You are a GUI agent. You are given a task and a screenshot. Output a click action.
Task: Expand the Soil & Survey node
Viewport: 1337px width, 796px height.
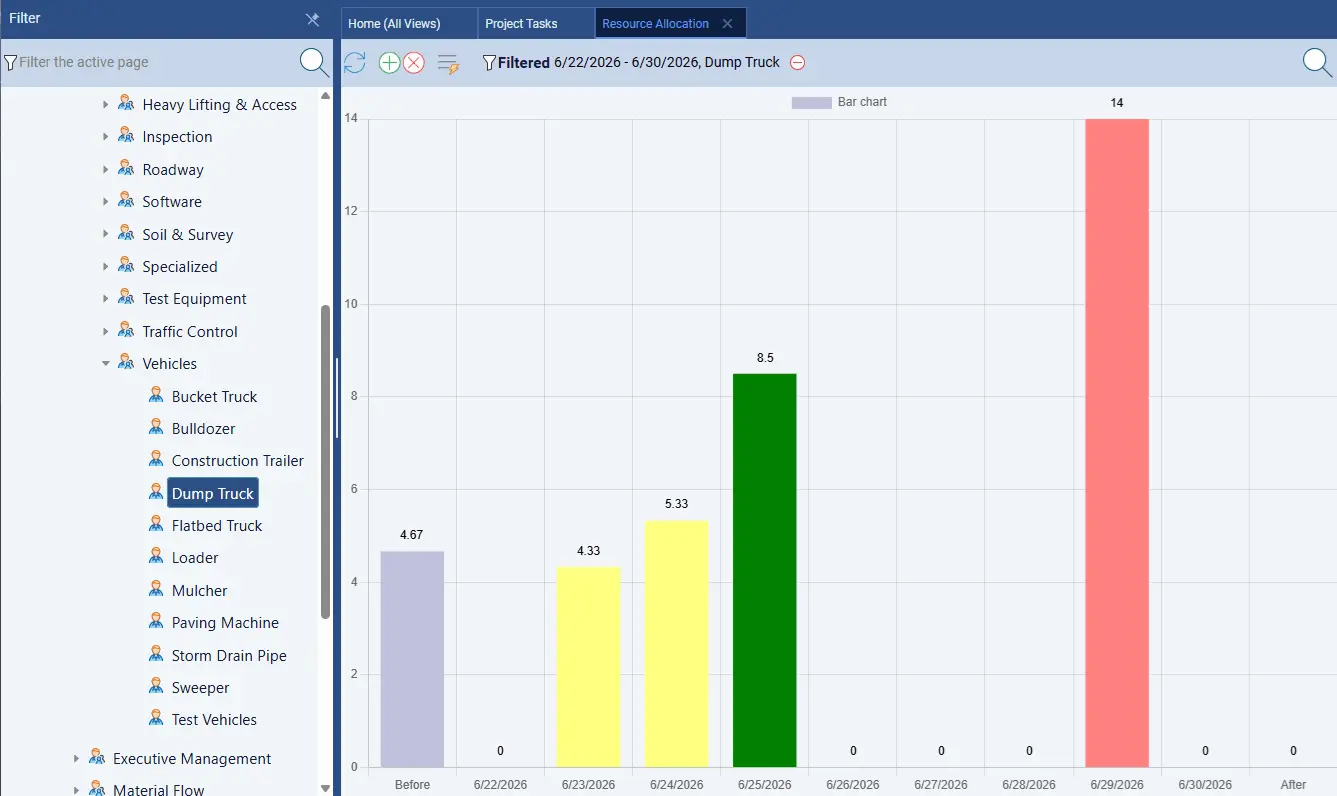point(105,235)
